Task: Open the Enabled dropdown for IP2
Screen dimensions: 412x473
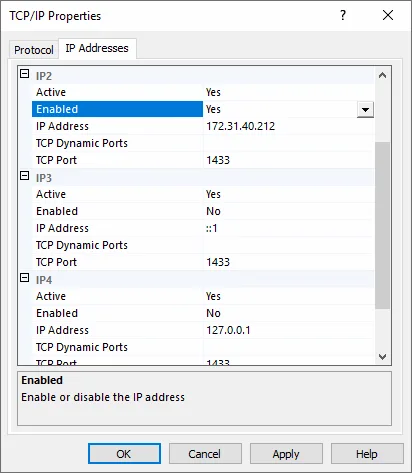Action: coord(365,109)
